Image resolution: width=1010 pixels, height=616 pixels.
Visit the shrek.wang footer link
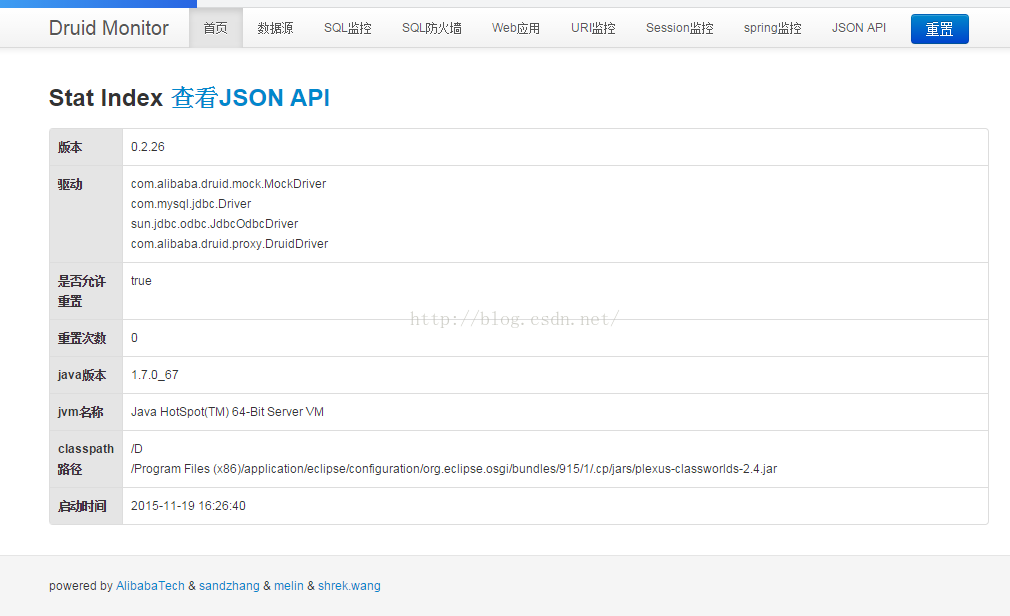point(349,586)
